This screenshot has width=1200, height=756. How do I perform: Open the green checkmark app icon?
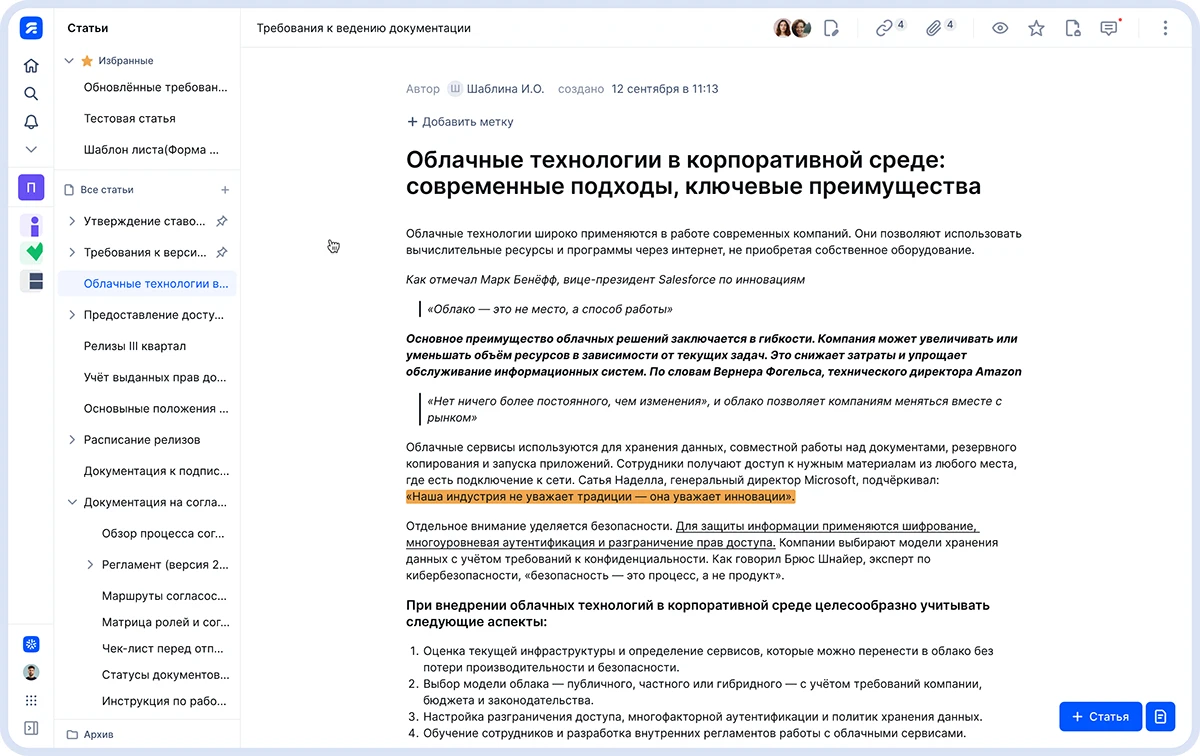(35, 253)
